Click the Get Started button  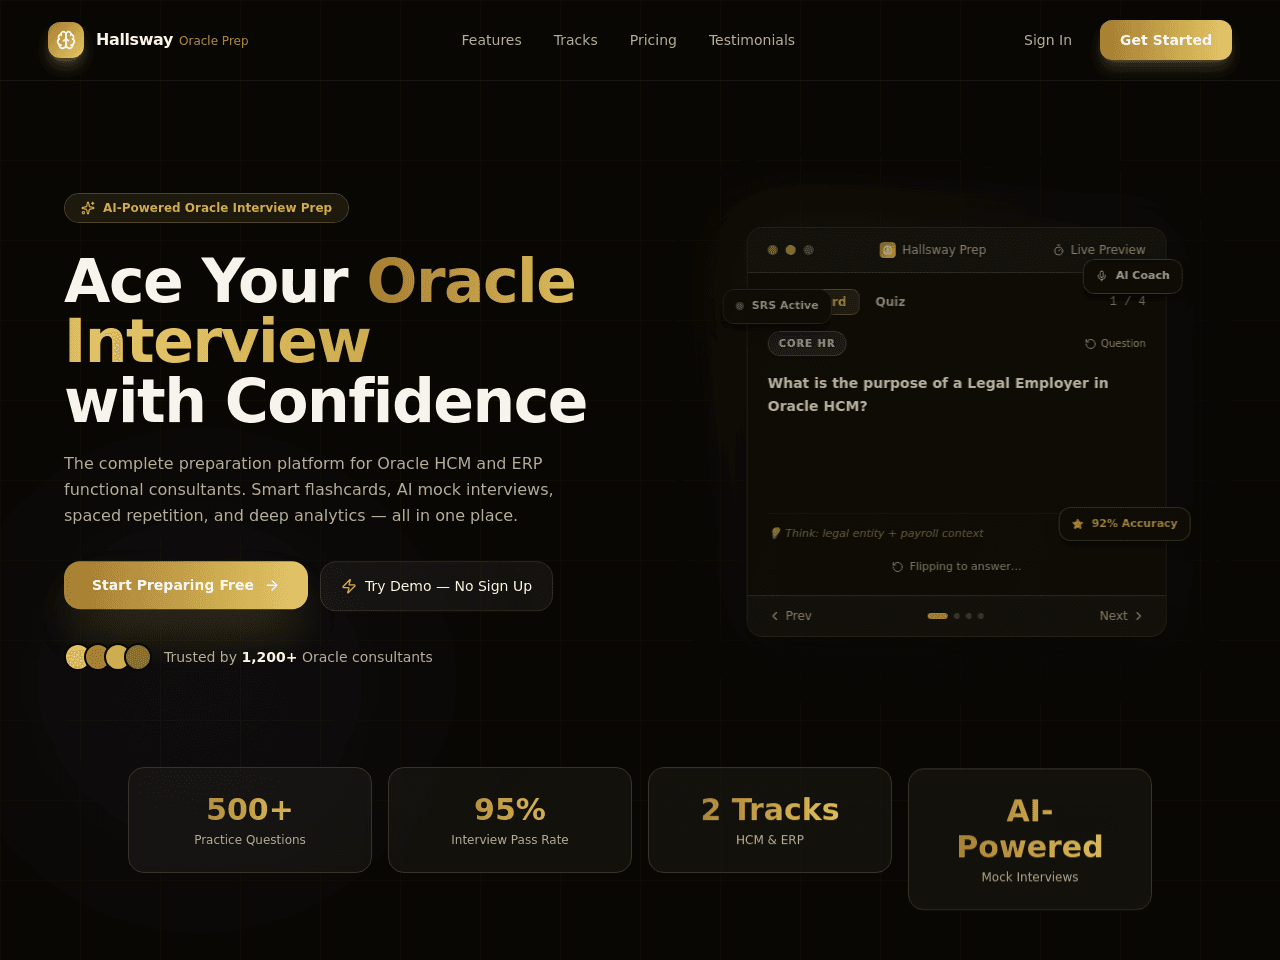coord(1166,40)
